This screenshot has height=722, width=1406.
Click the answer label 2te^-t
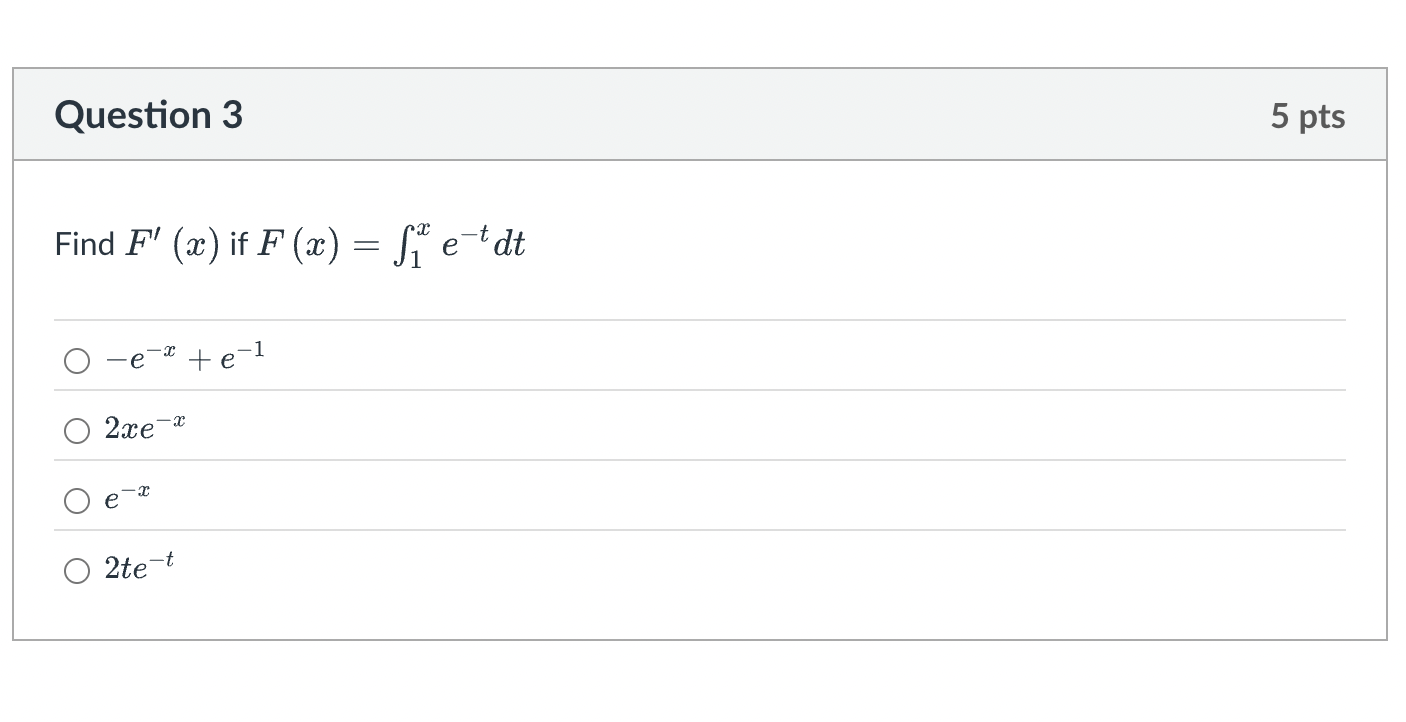coord(140,569)
